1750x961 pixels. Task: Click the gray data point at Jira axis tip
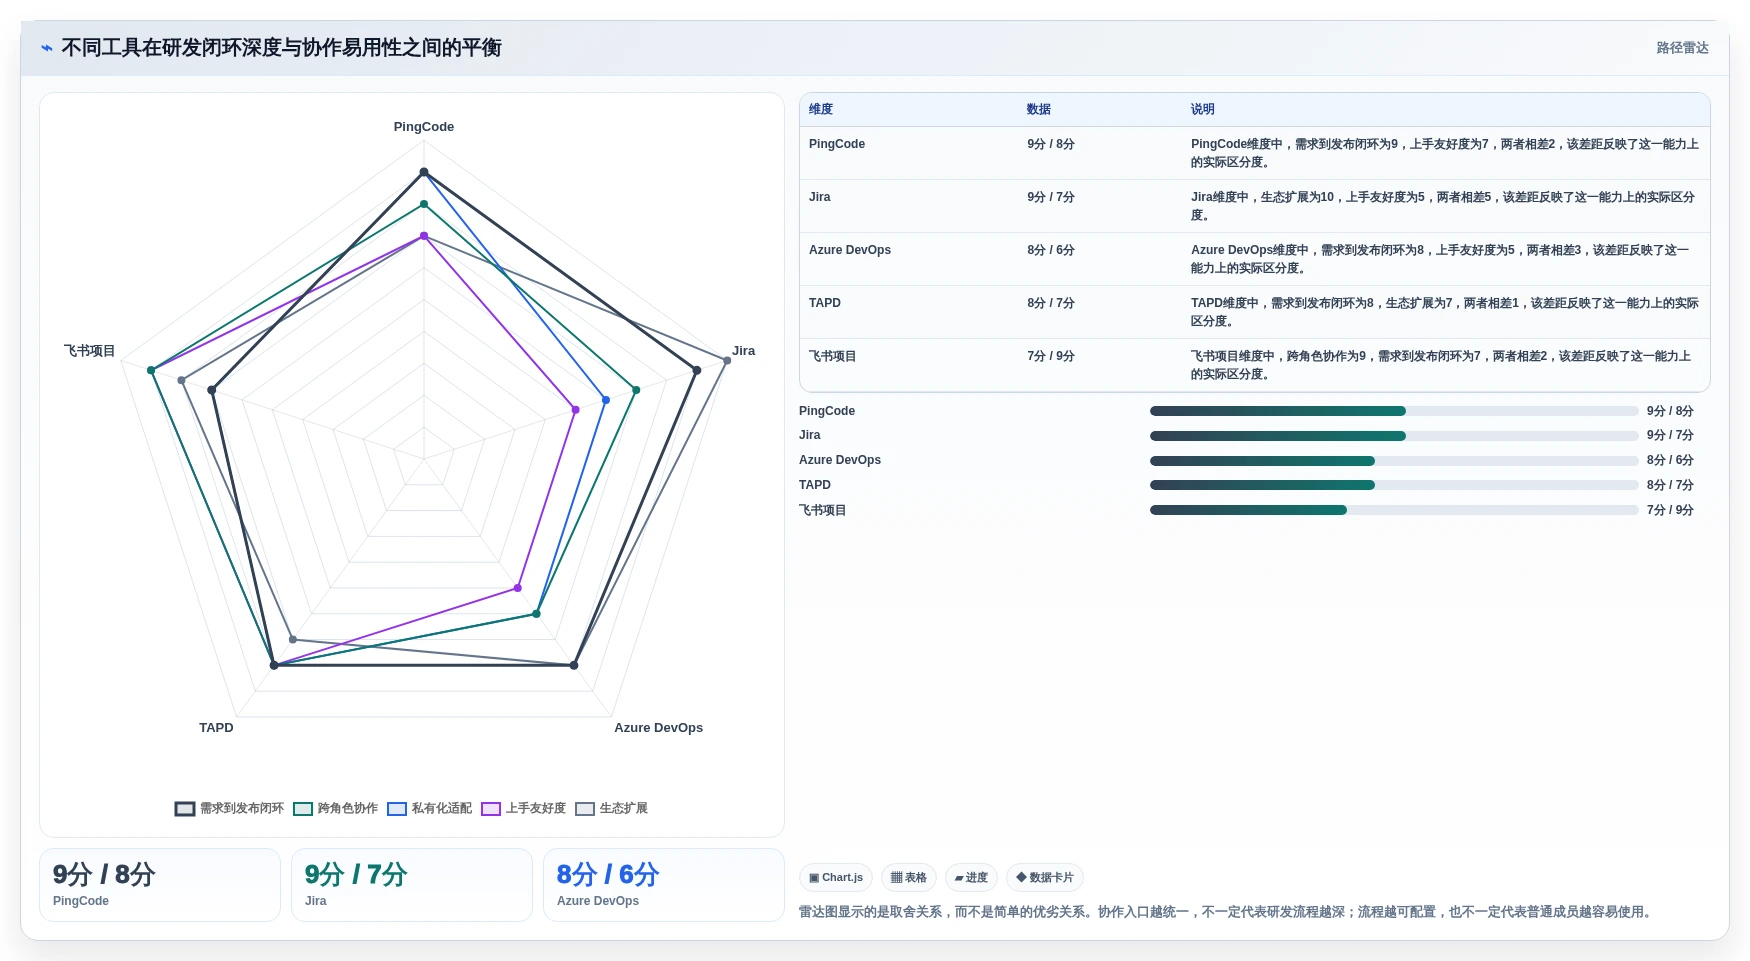[727, 360]
